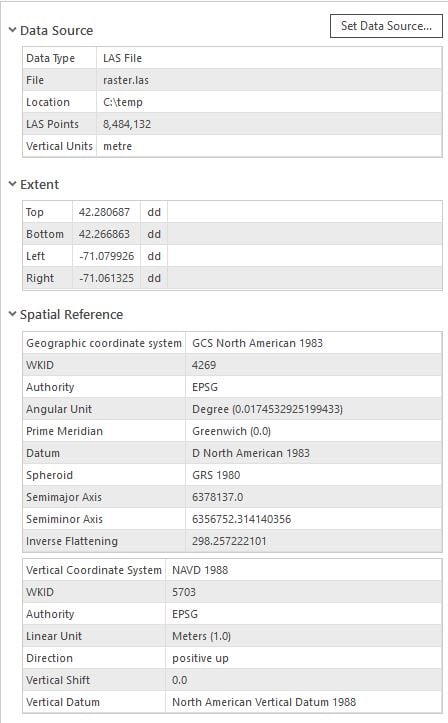
Task: Click the Left extent value -71.079926
Action: coord(106,256)
